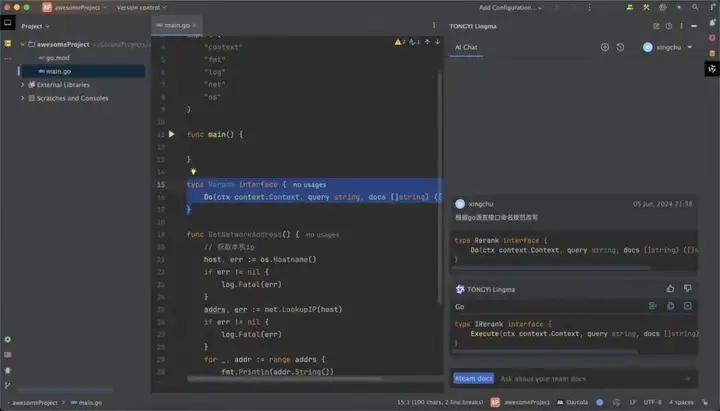Open the Project tool window icon
Screen dimensions: 720x411
(8, 23)
